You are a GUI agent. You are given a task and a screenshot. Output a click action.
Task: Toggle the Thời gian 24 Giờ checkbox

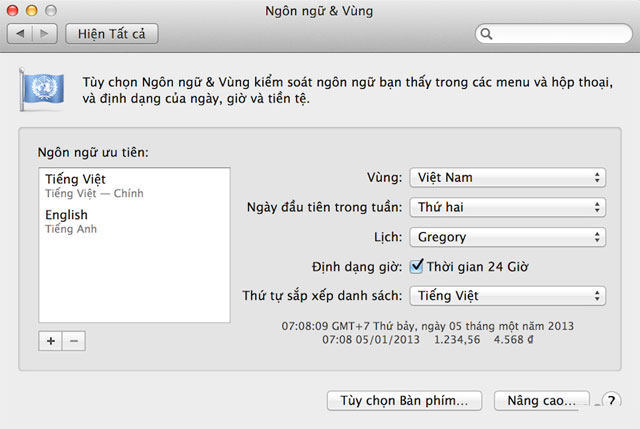point(417,266)
